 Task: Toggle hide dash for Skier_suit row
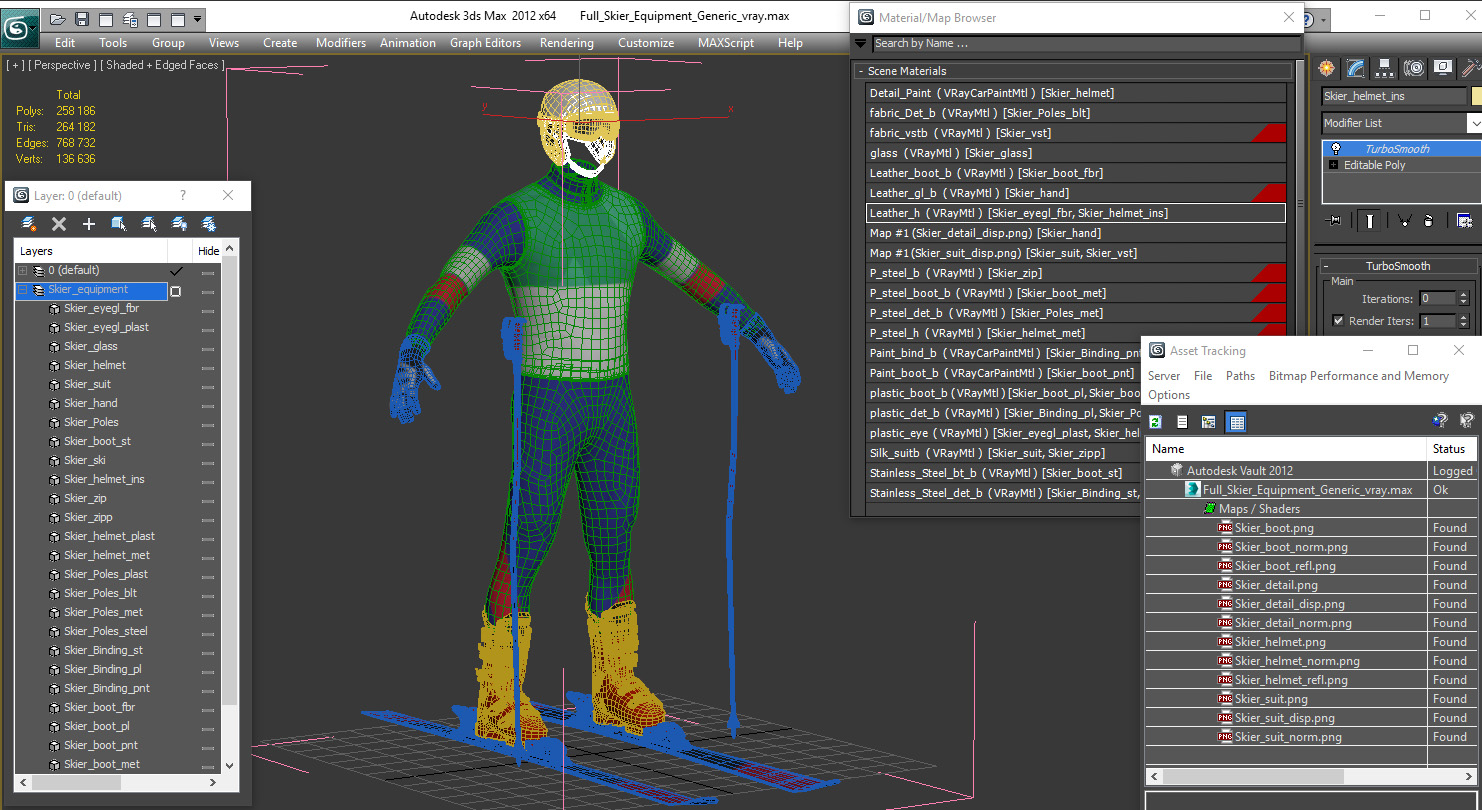point(208,386)
